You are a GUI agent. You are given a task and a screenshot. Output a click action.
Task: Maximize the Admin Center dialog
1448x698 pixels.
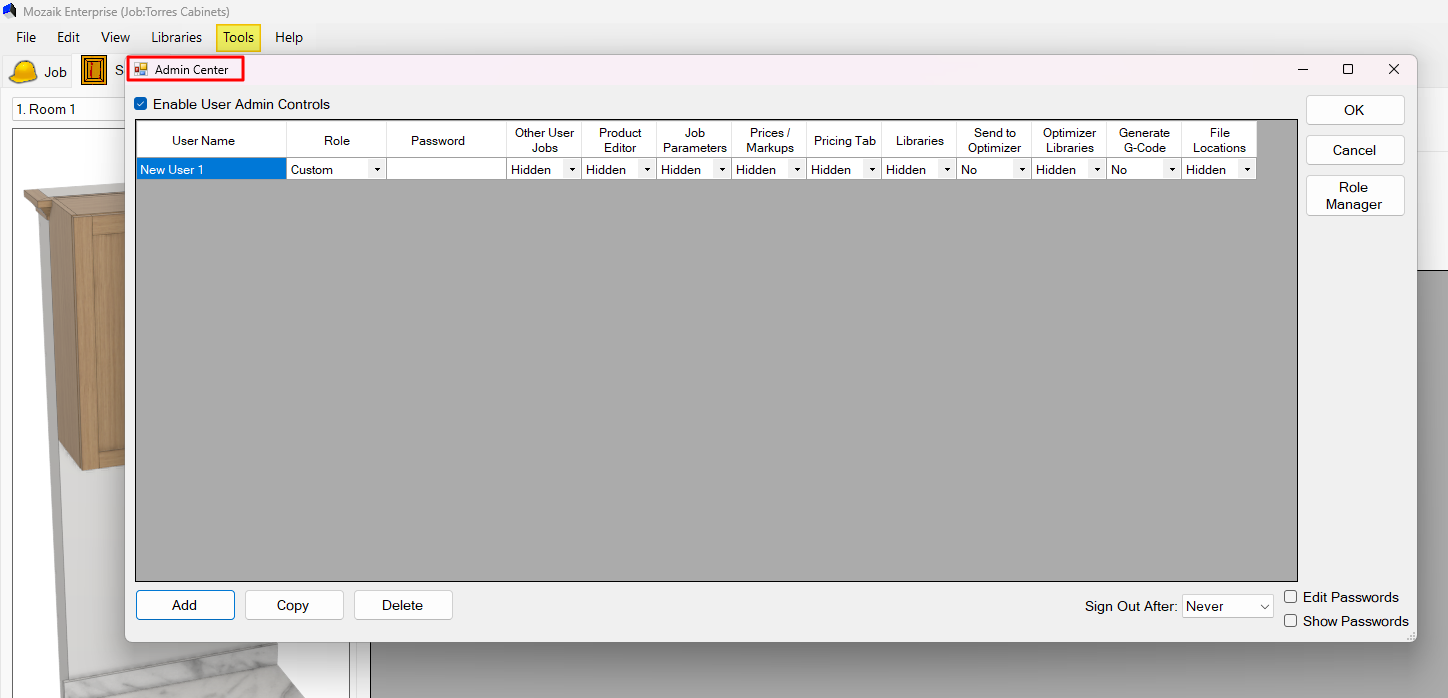[x=1348, y=69]
